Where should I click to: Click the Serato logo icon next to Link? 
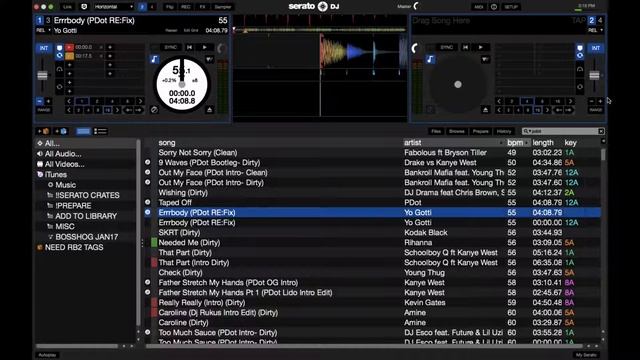[84, 7]
